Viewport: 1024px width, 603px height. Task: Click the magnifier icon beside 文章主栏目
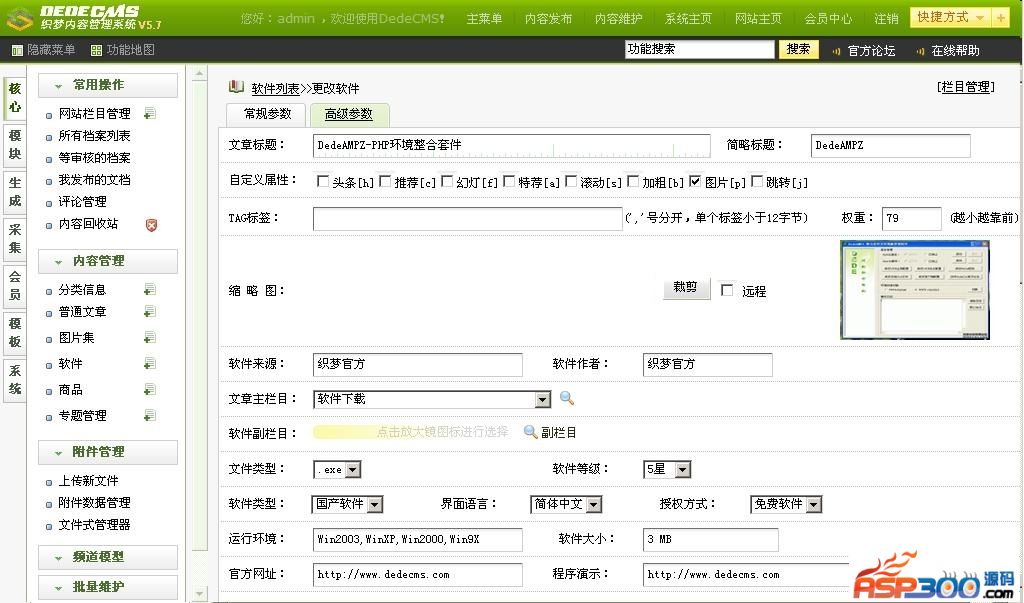[x=567, y=398]
